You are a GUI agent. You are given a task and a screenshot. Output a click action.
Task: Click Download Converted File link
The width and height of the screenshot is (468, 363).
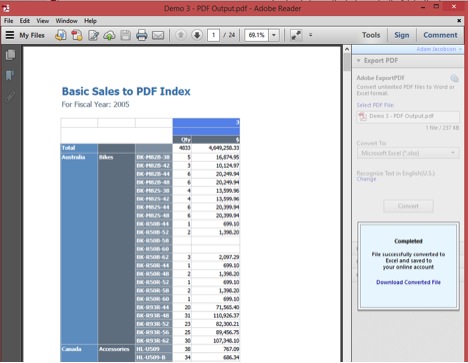pos(408,282)
